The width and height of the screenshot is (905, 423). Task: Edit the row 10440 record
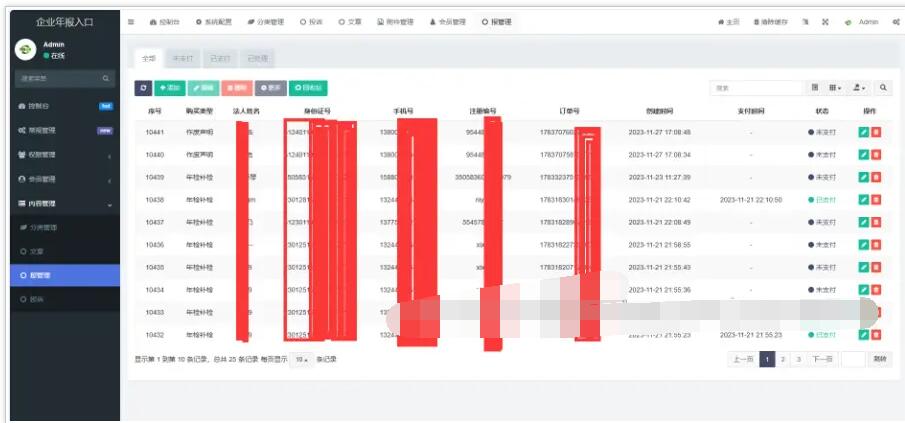[x=863, y=155]
